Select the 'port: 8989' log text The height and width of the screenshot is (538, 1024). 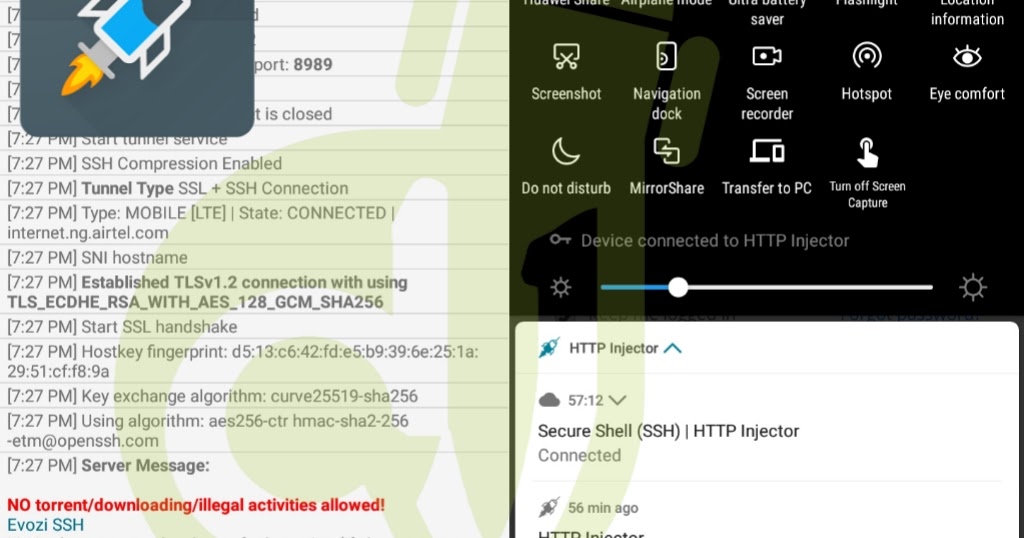click(293, 65)
